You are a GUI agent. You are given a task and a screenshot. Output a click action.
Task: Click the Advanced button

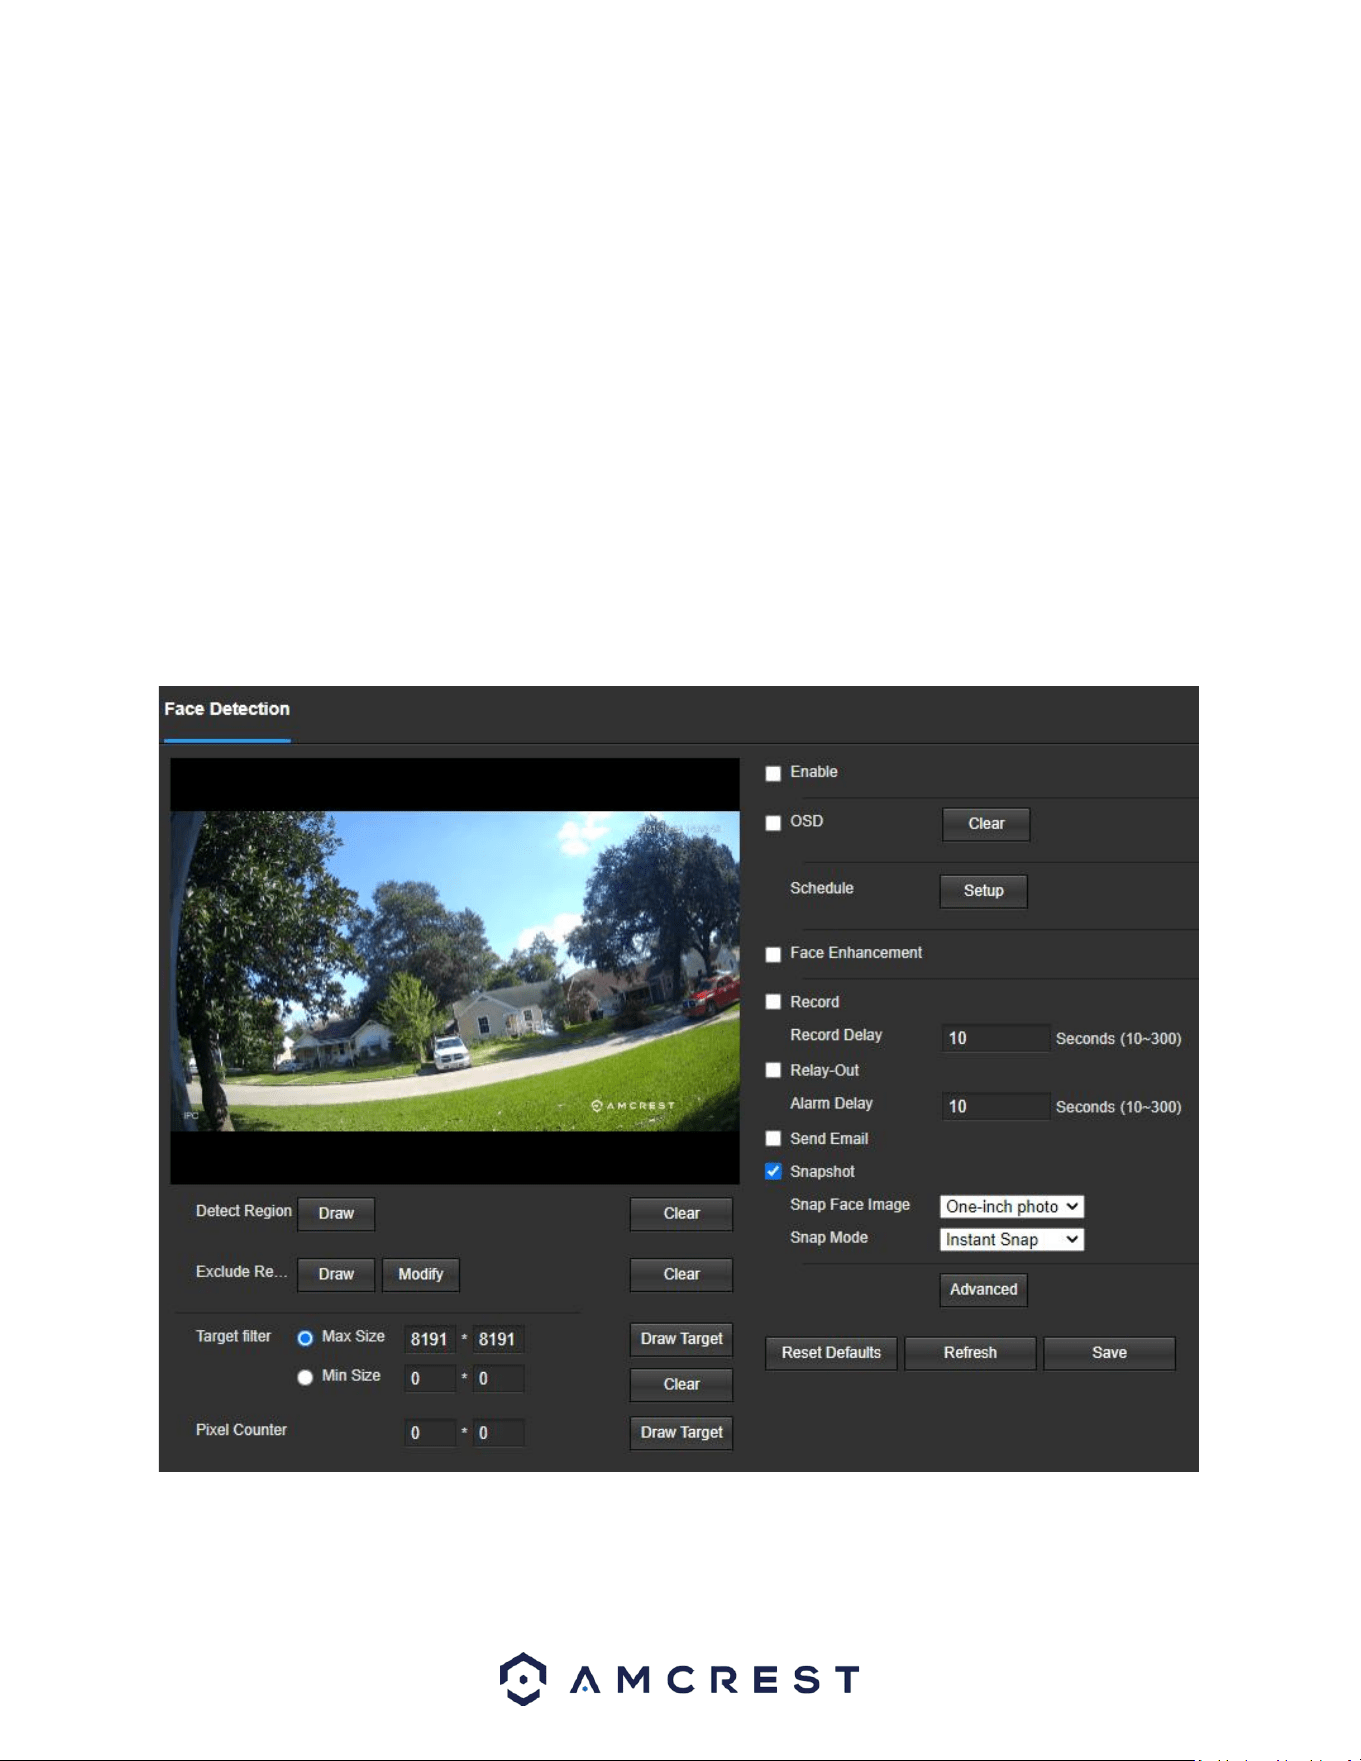[x=983, y=1290]
